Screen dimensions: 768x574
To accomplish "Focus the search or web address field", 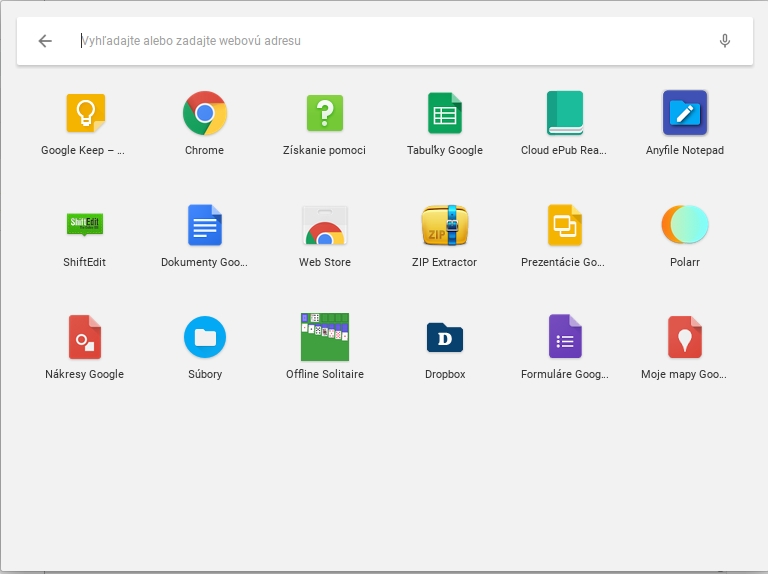I will pos(390,41).
